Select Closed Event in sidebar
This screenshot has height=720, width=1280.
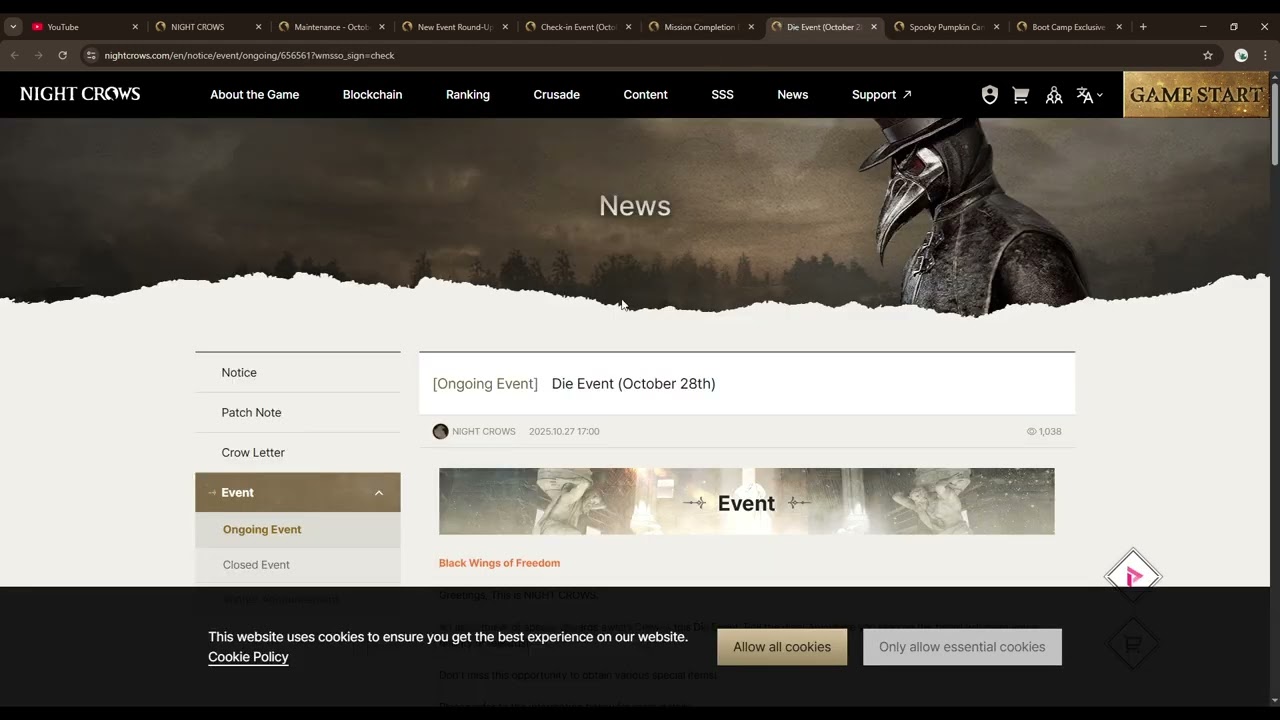pyautogui.click(x=298, y=564)
